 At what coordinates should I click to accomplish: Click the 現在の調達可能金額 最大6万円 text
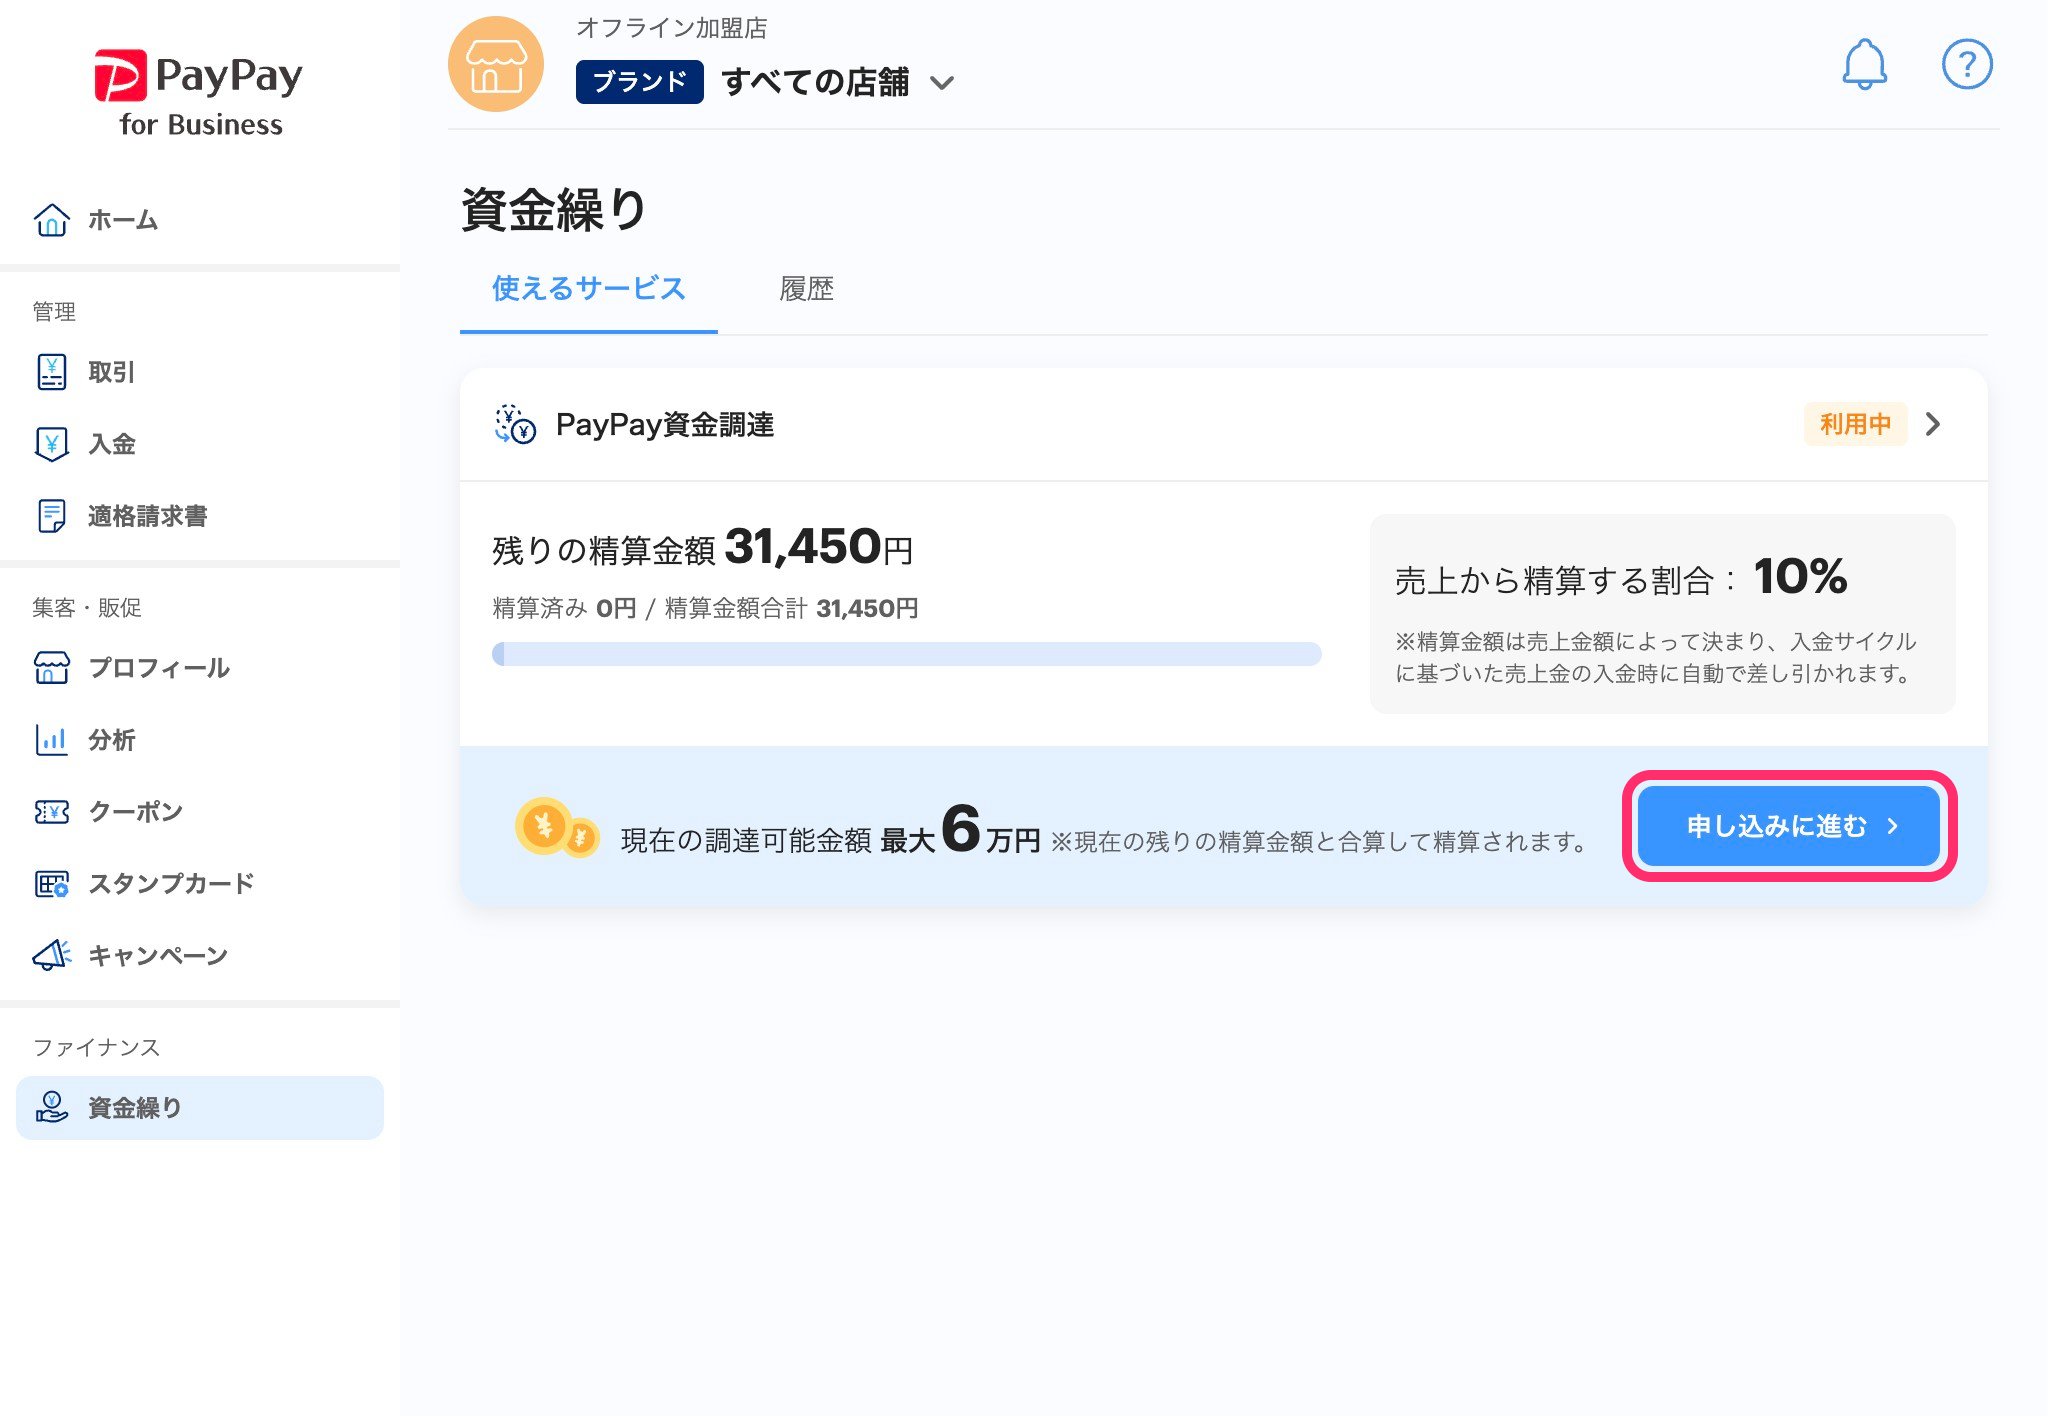831,831
